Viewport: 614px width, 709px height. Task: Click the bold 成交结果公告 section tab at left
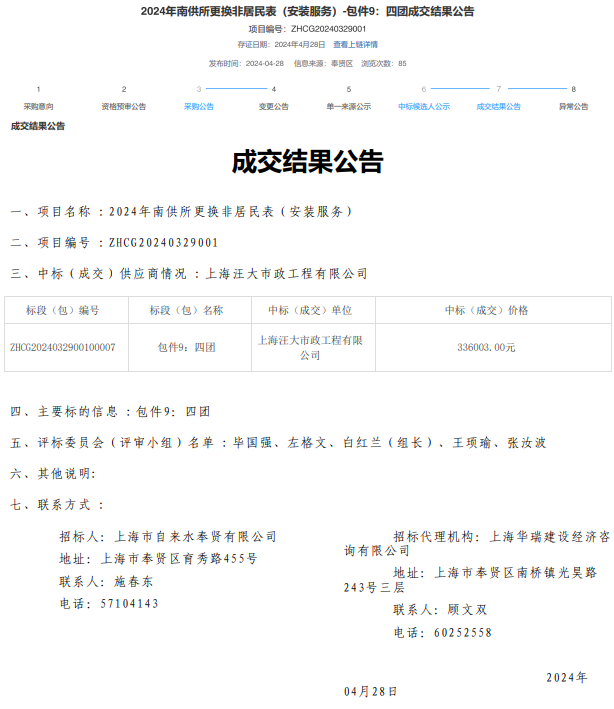[x=38, y=126]
